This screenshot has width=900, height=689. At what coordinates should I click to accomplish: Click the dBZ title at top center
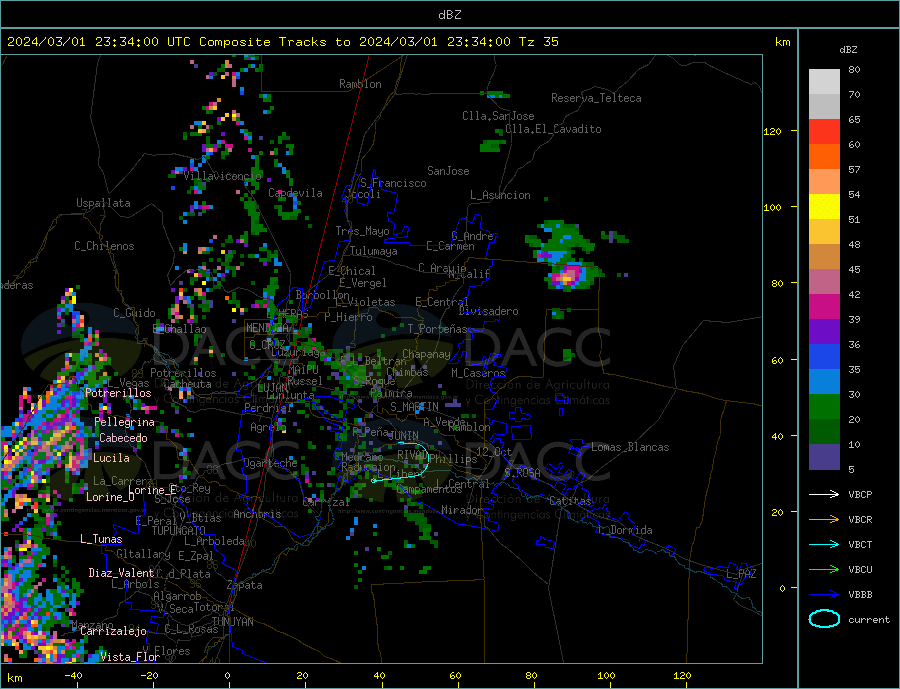(x=449, y=15)
